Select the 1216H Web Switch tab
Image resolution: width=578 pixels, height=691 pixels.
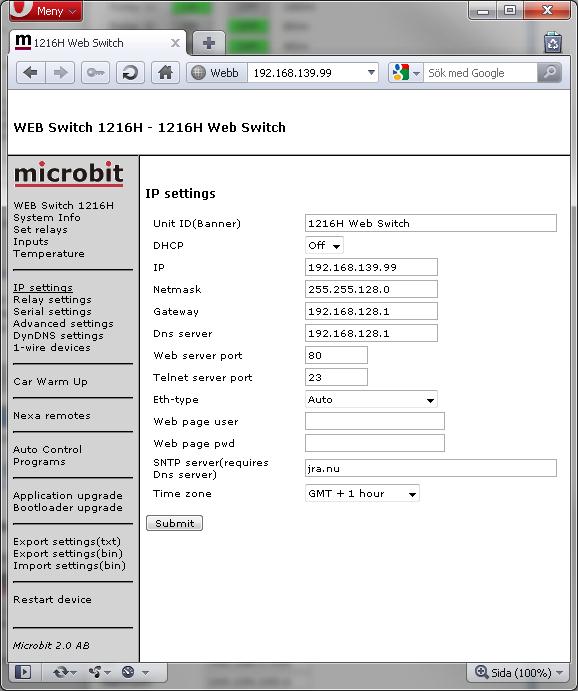[98, 43]
